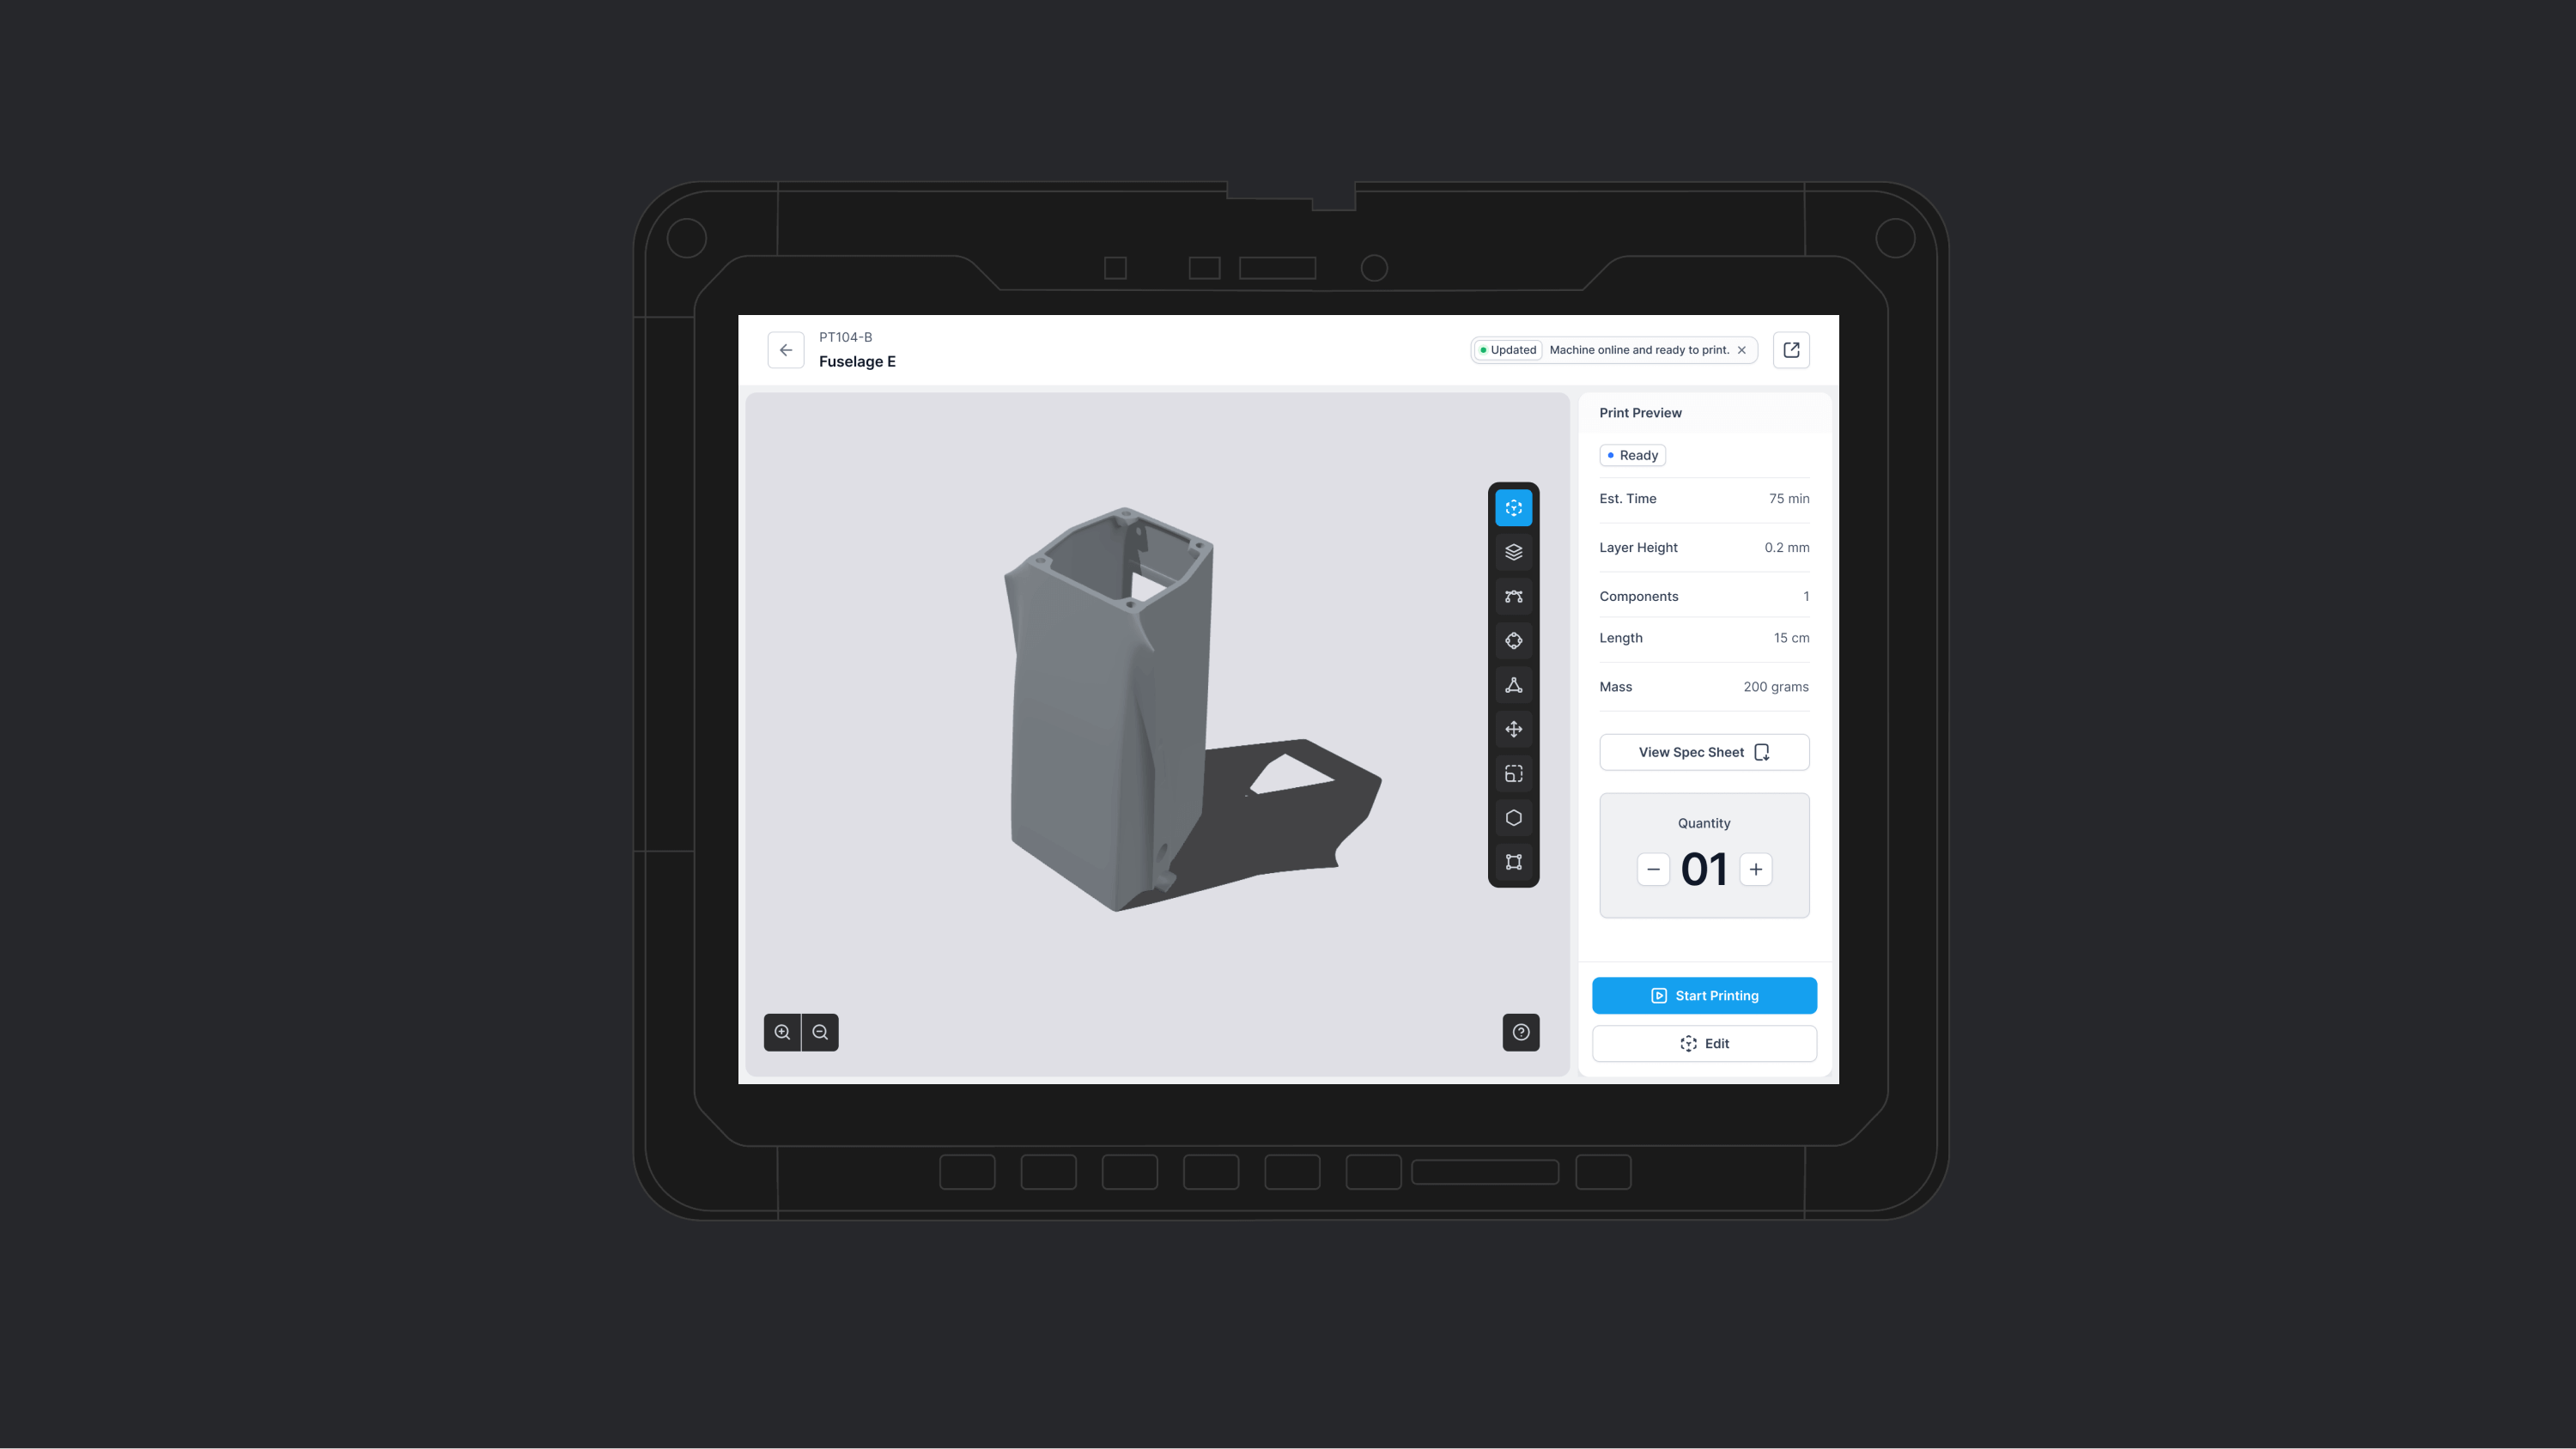Click the Mass label
The height and width of the screenshot is (1449, 2576).
tap(1615, 687)
